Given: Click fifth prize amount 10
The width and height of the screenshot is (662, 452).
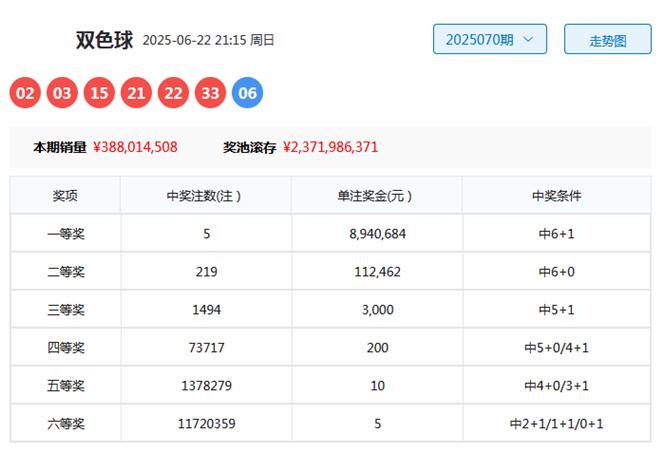Looking at the screenshot, I should click(377, 385).
